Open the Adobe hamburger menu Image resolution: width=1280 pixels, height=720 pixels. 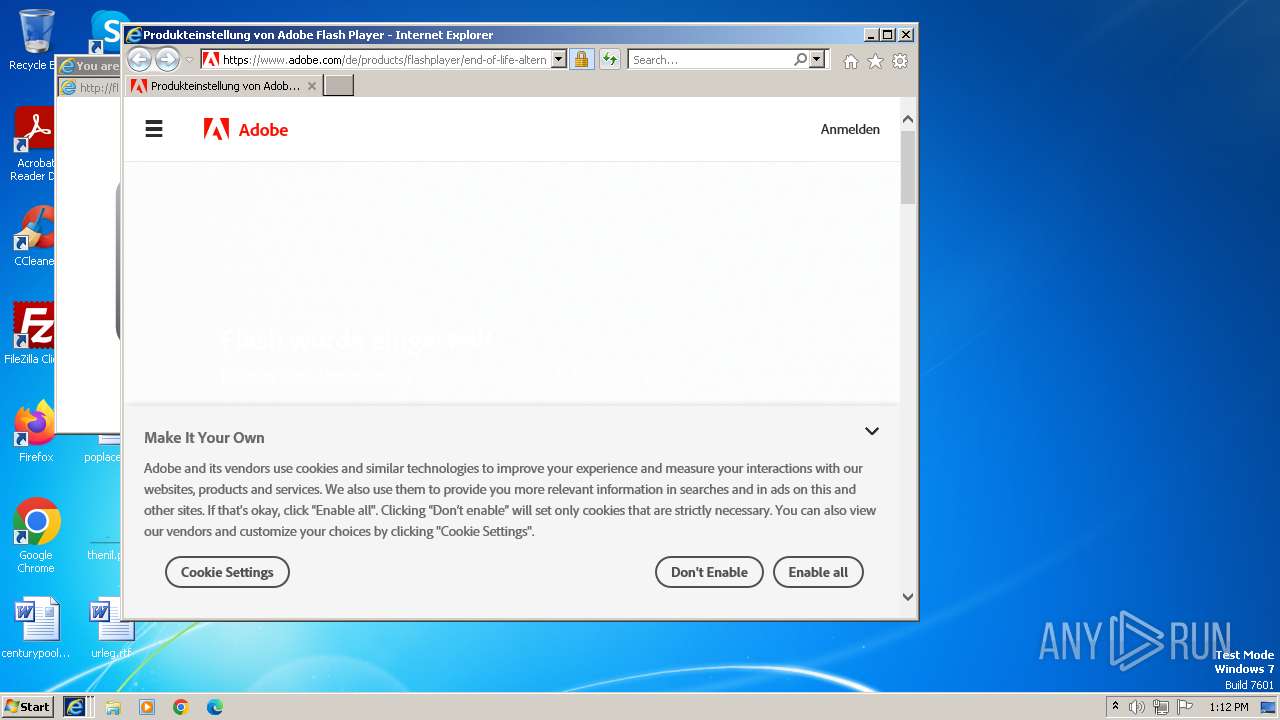click(154, 129)
